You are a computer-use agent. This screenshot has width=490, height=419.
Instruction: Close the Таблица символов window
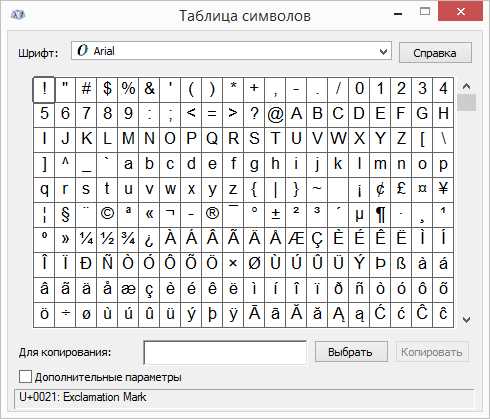(460, 12)
